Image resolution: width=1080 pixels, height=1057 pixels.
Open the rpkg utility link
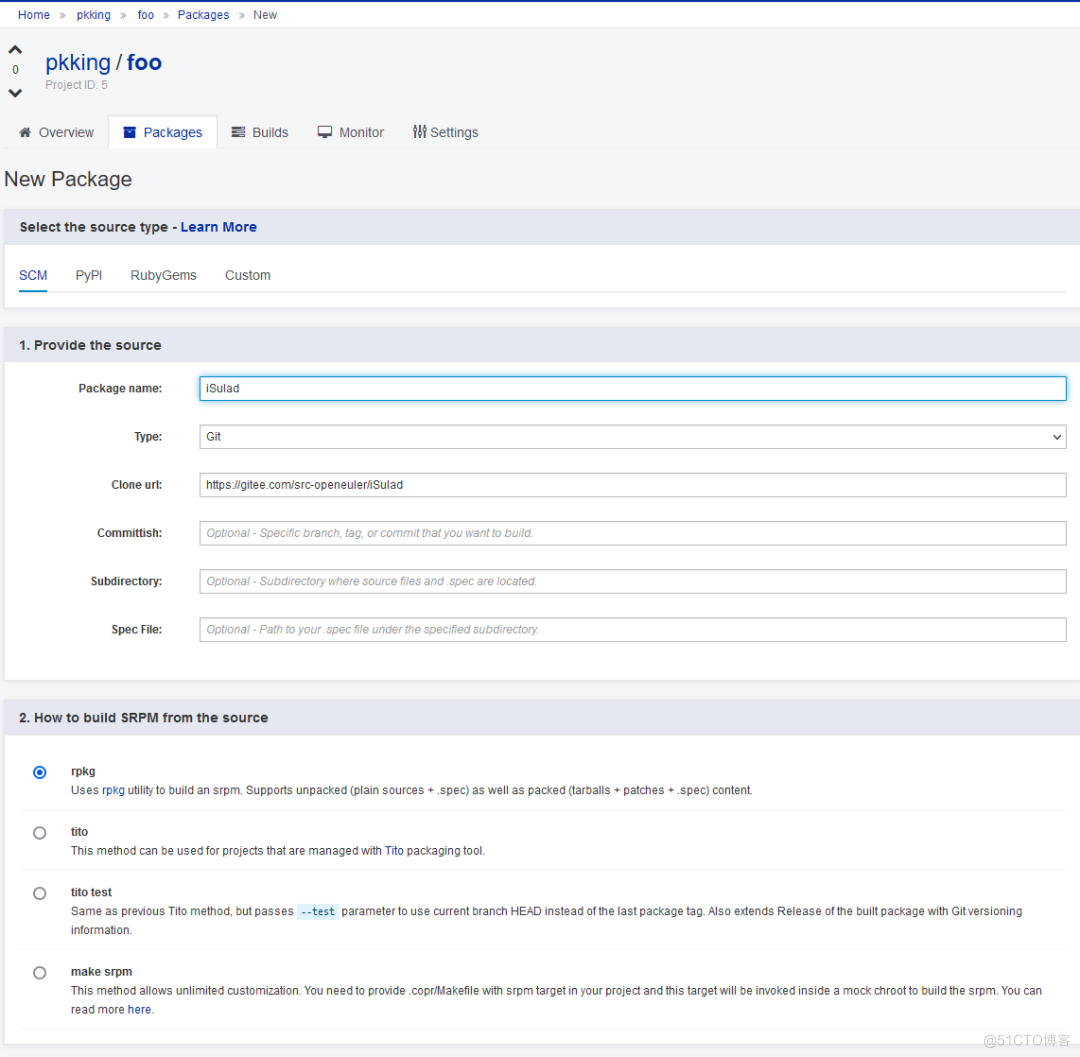(113, 791)
